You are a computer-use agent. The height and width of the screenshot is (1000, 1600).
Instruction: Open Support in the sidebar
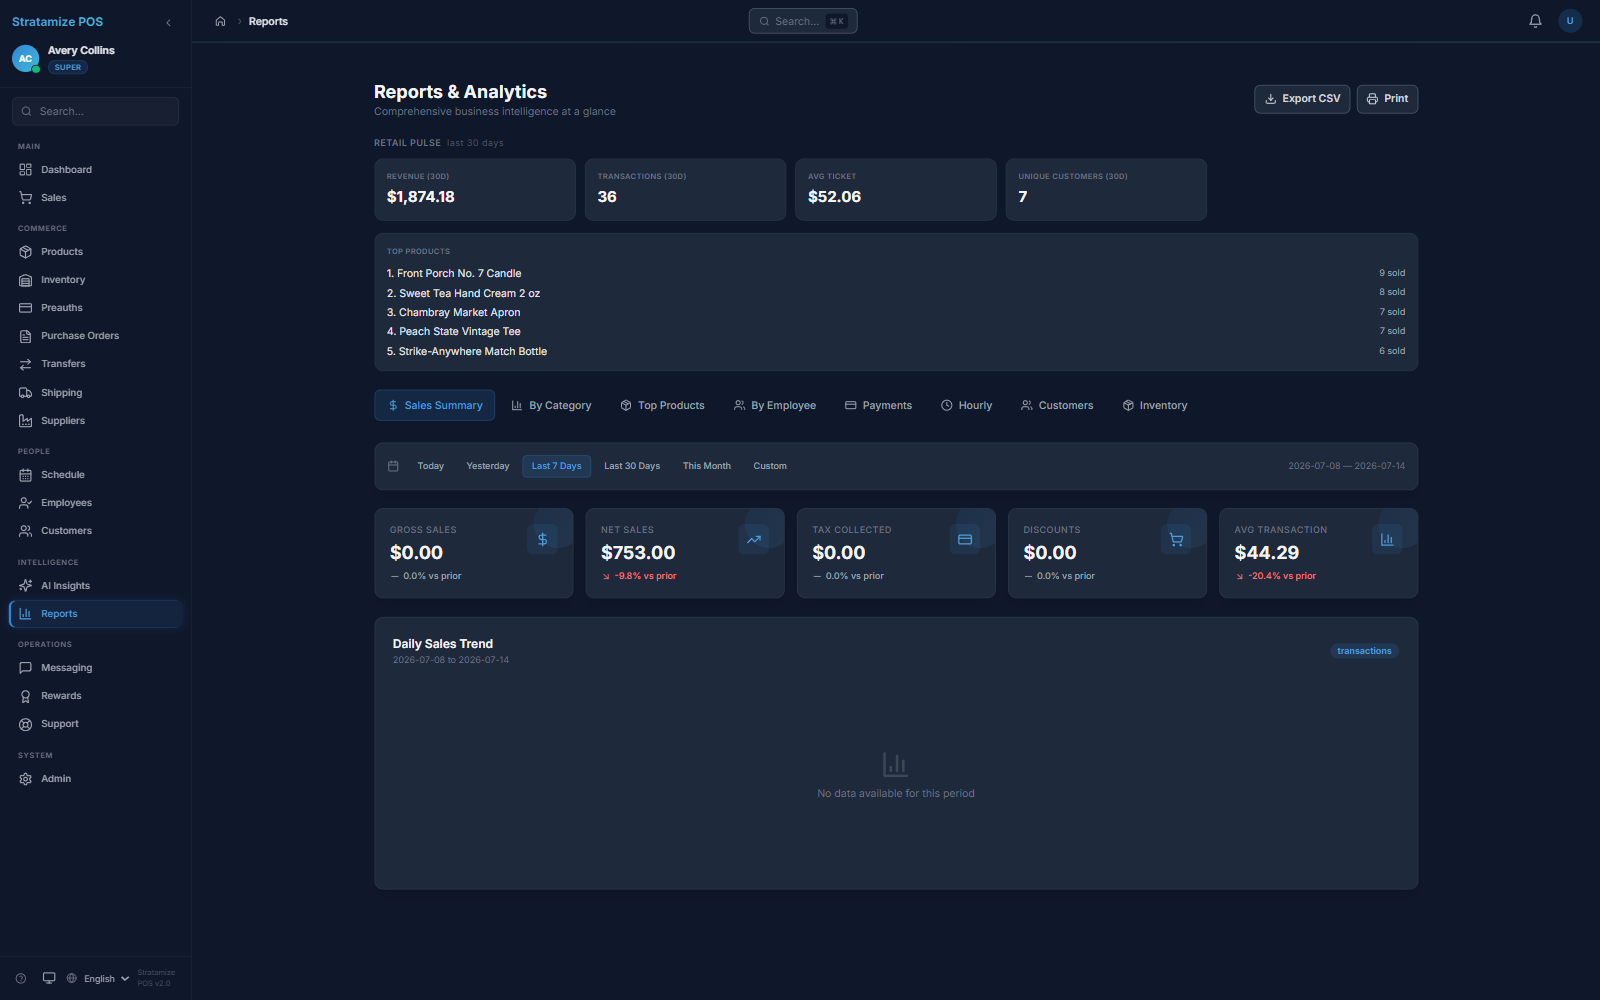pyautogui.click(x=96, y=724)
